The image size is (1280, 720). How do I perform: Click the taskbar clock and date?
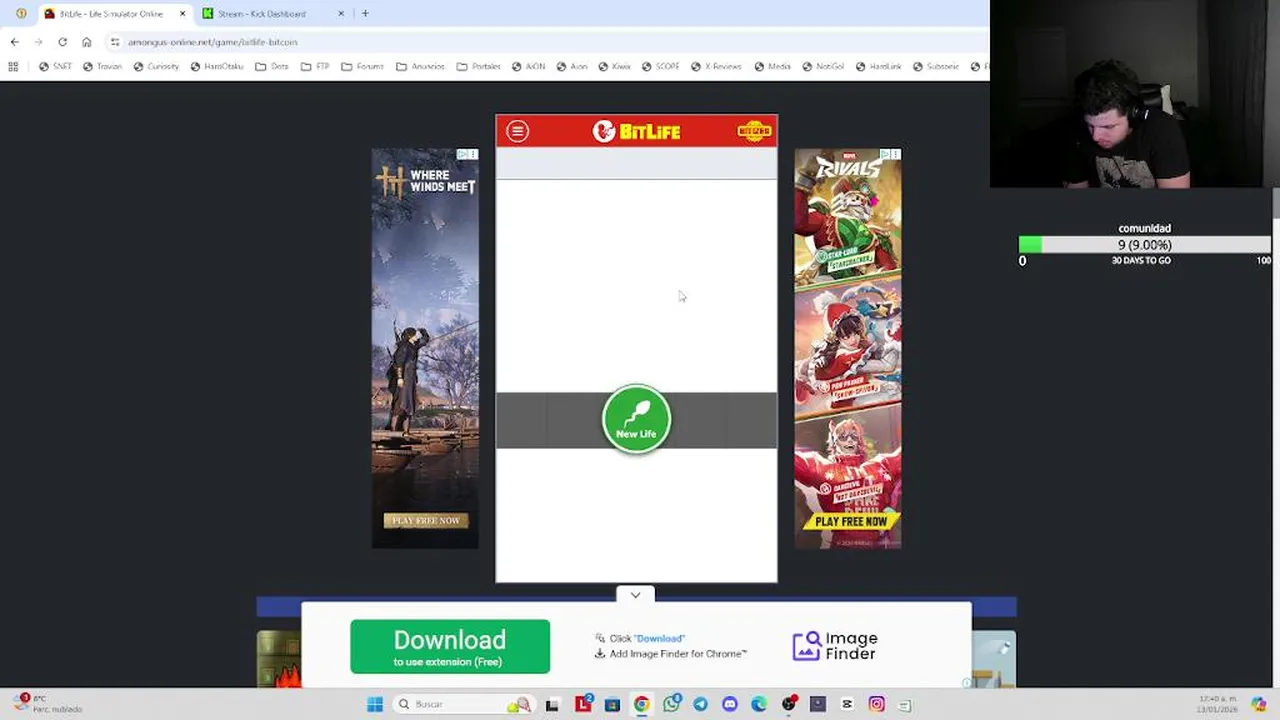coord(1218,704)
